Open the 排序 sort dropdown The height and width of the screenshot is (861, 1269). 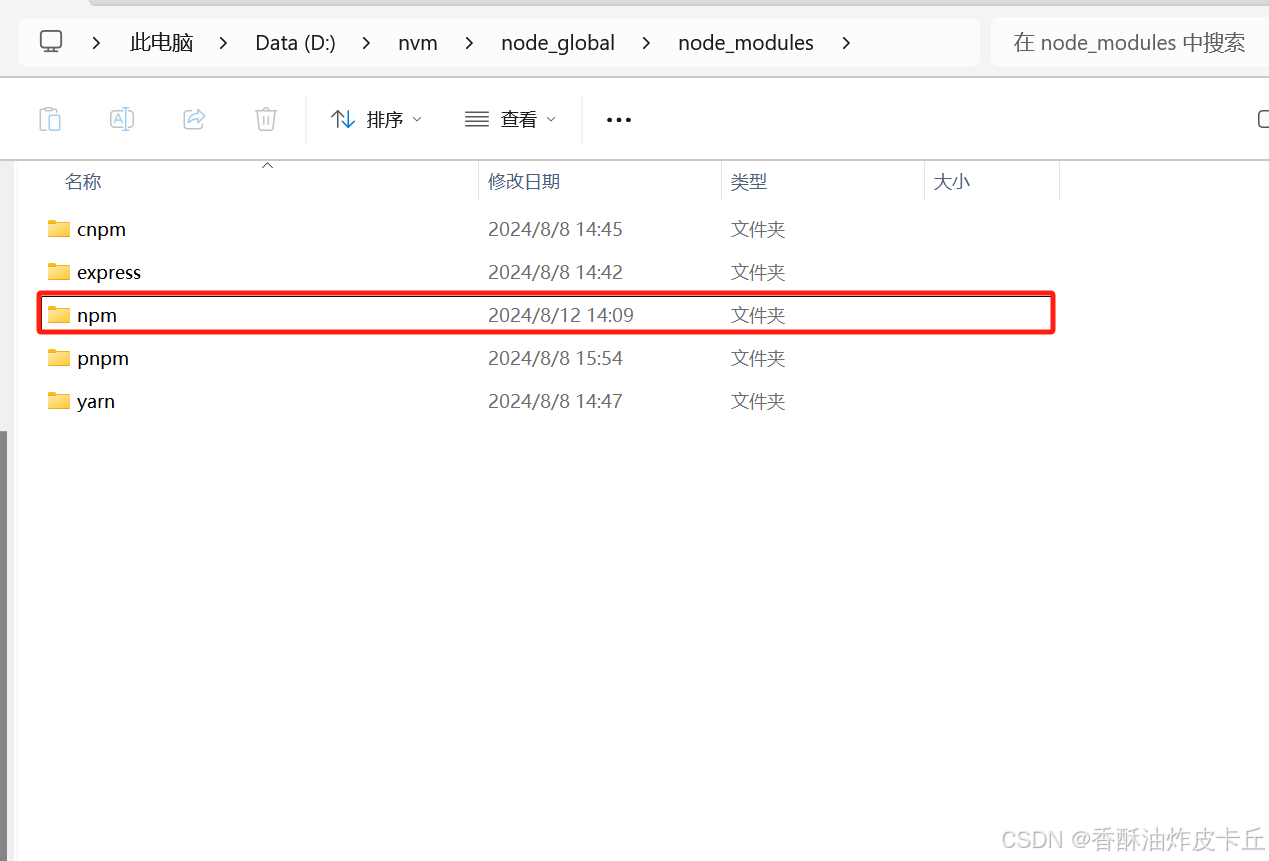click(377, 119)
